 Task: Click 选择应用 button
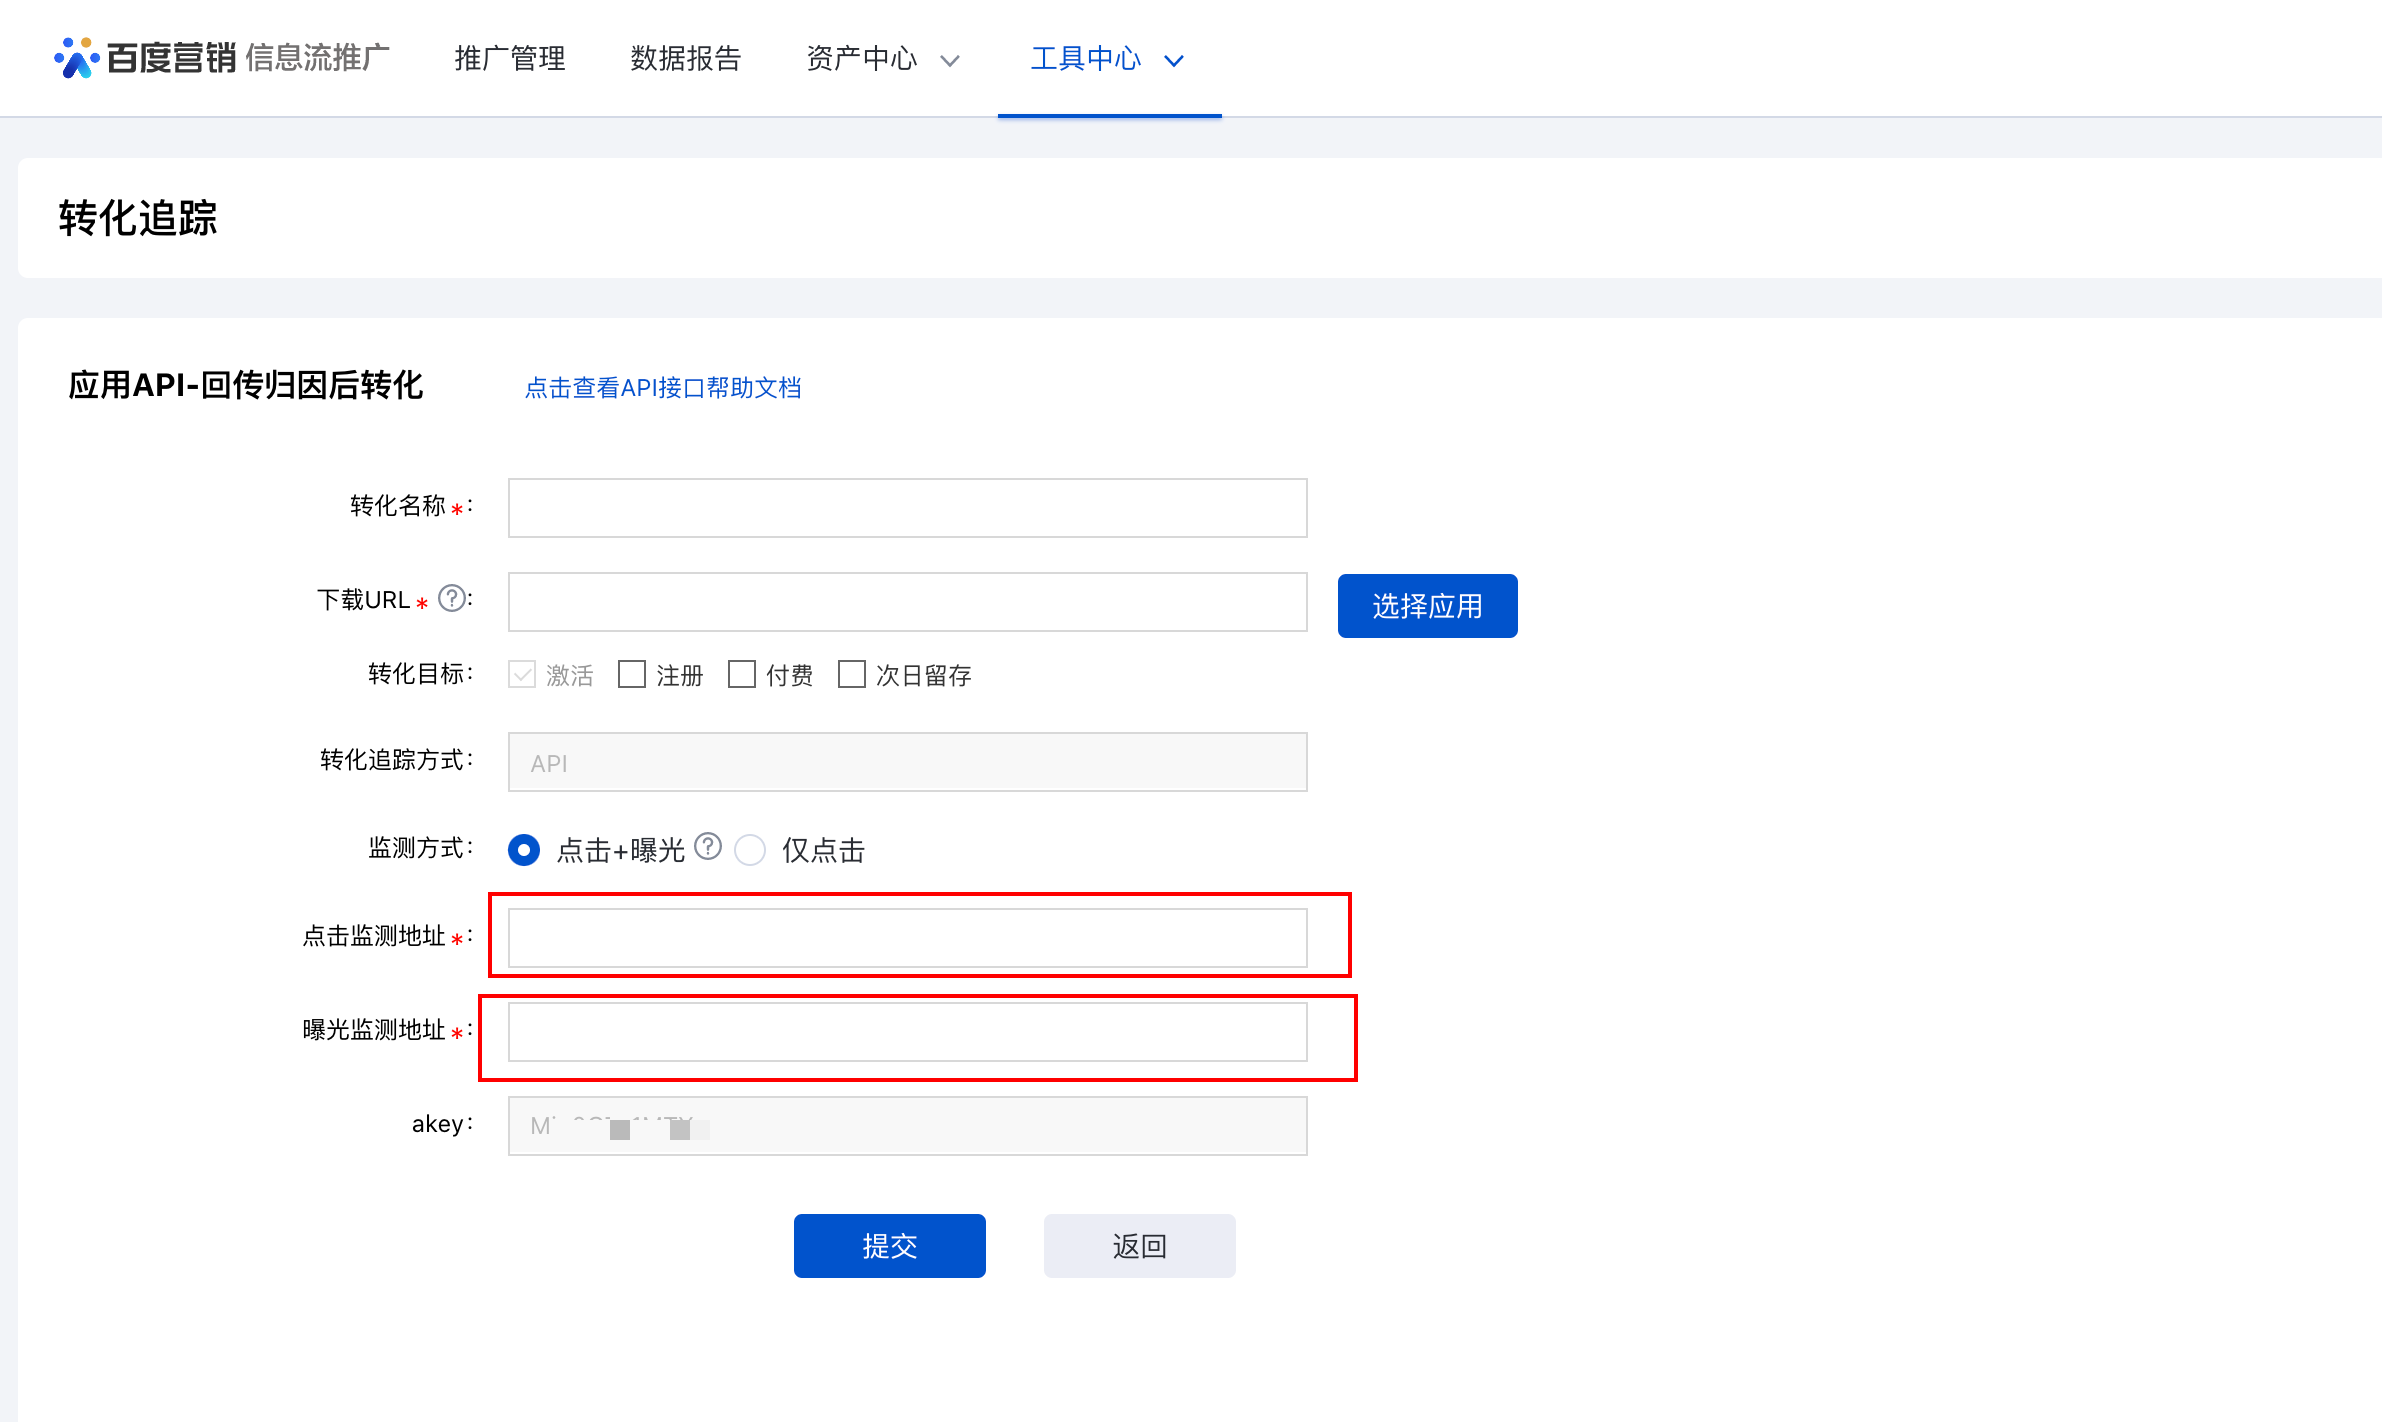1427,605
